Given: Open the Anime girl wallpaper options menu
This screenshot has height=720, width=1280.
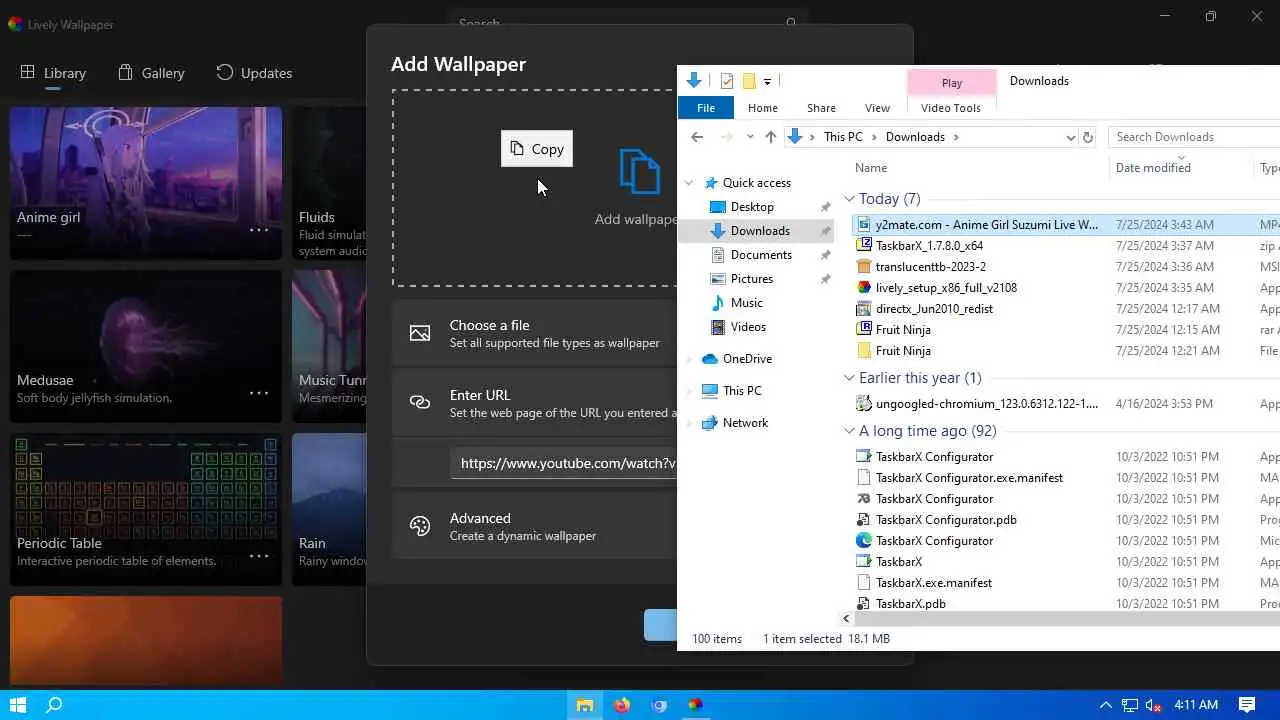Looking at the screenshot, I should pyautogui.click(x=259, y=229).
